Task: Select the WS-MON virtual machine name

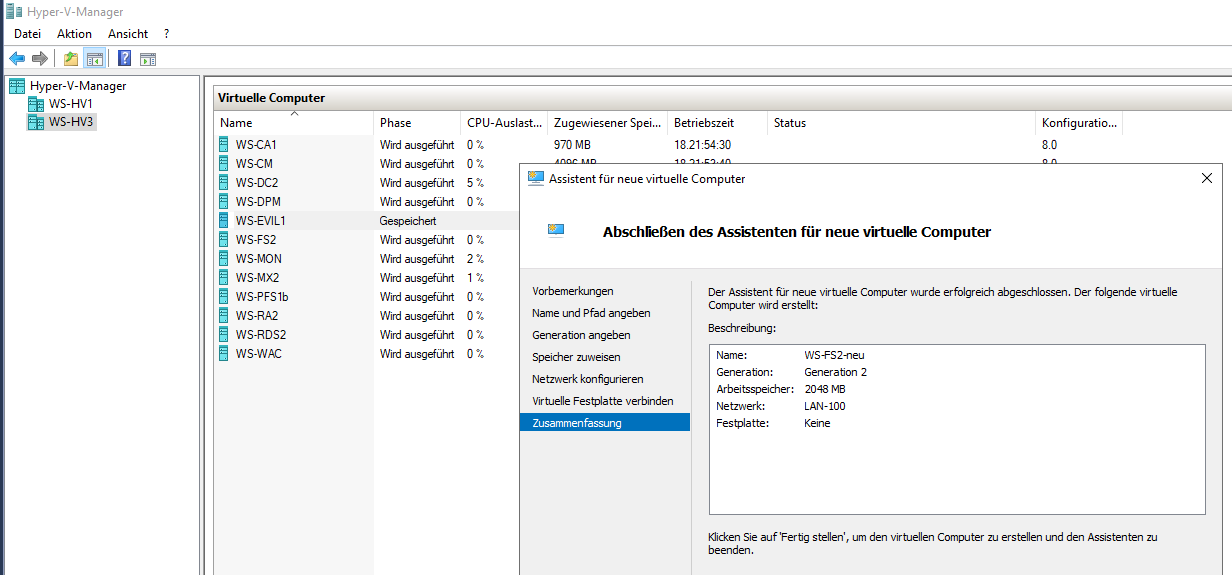Action: (259, 258)
